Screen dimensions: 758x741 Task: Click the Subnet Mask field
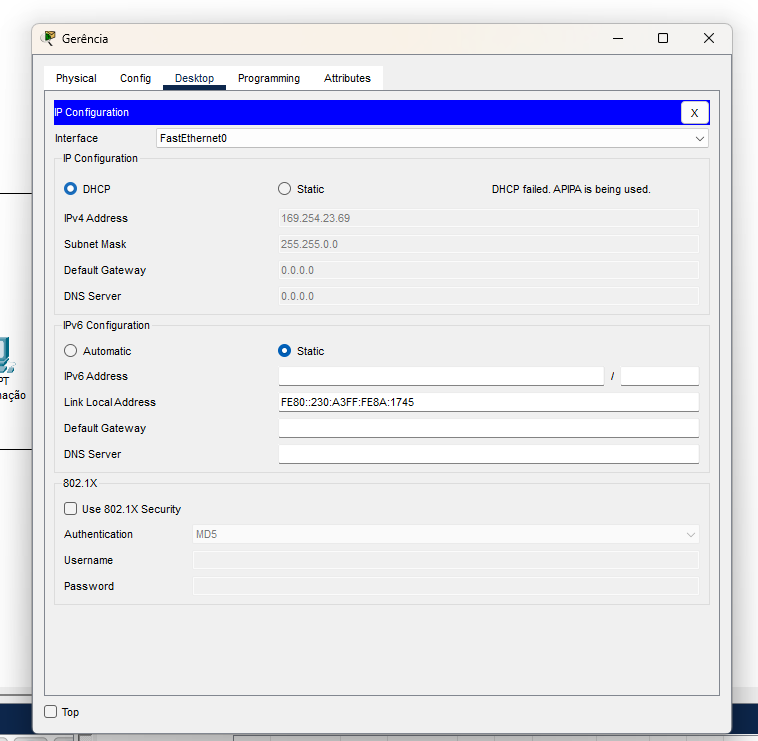489,244
